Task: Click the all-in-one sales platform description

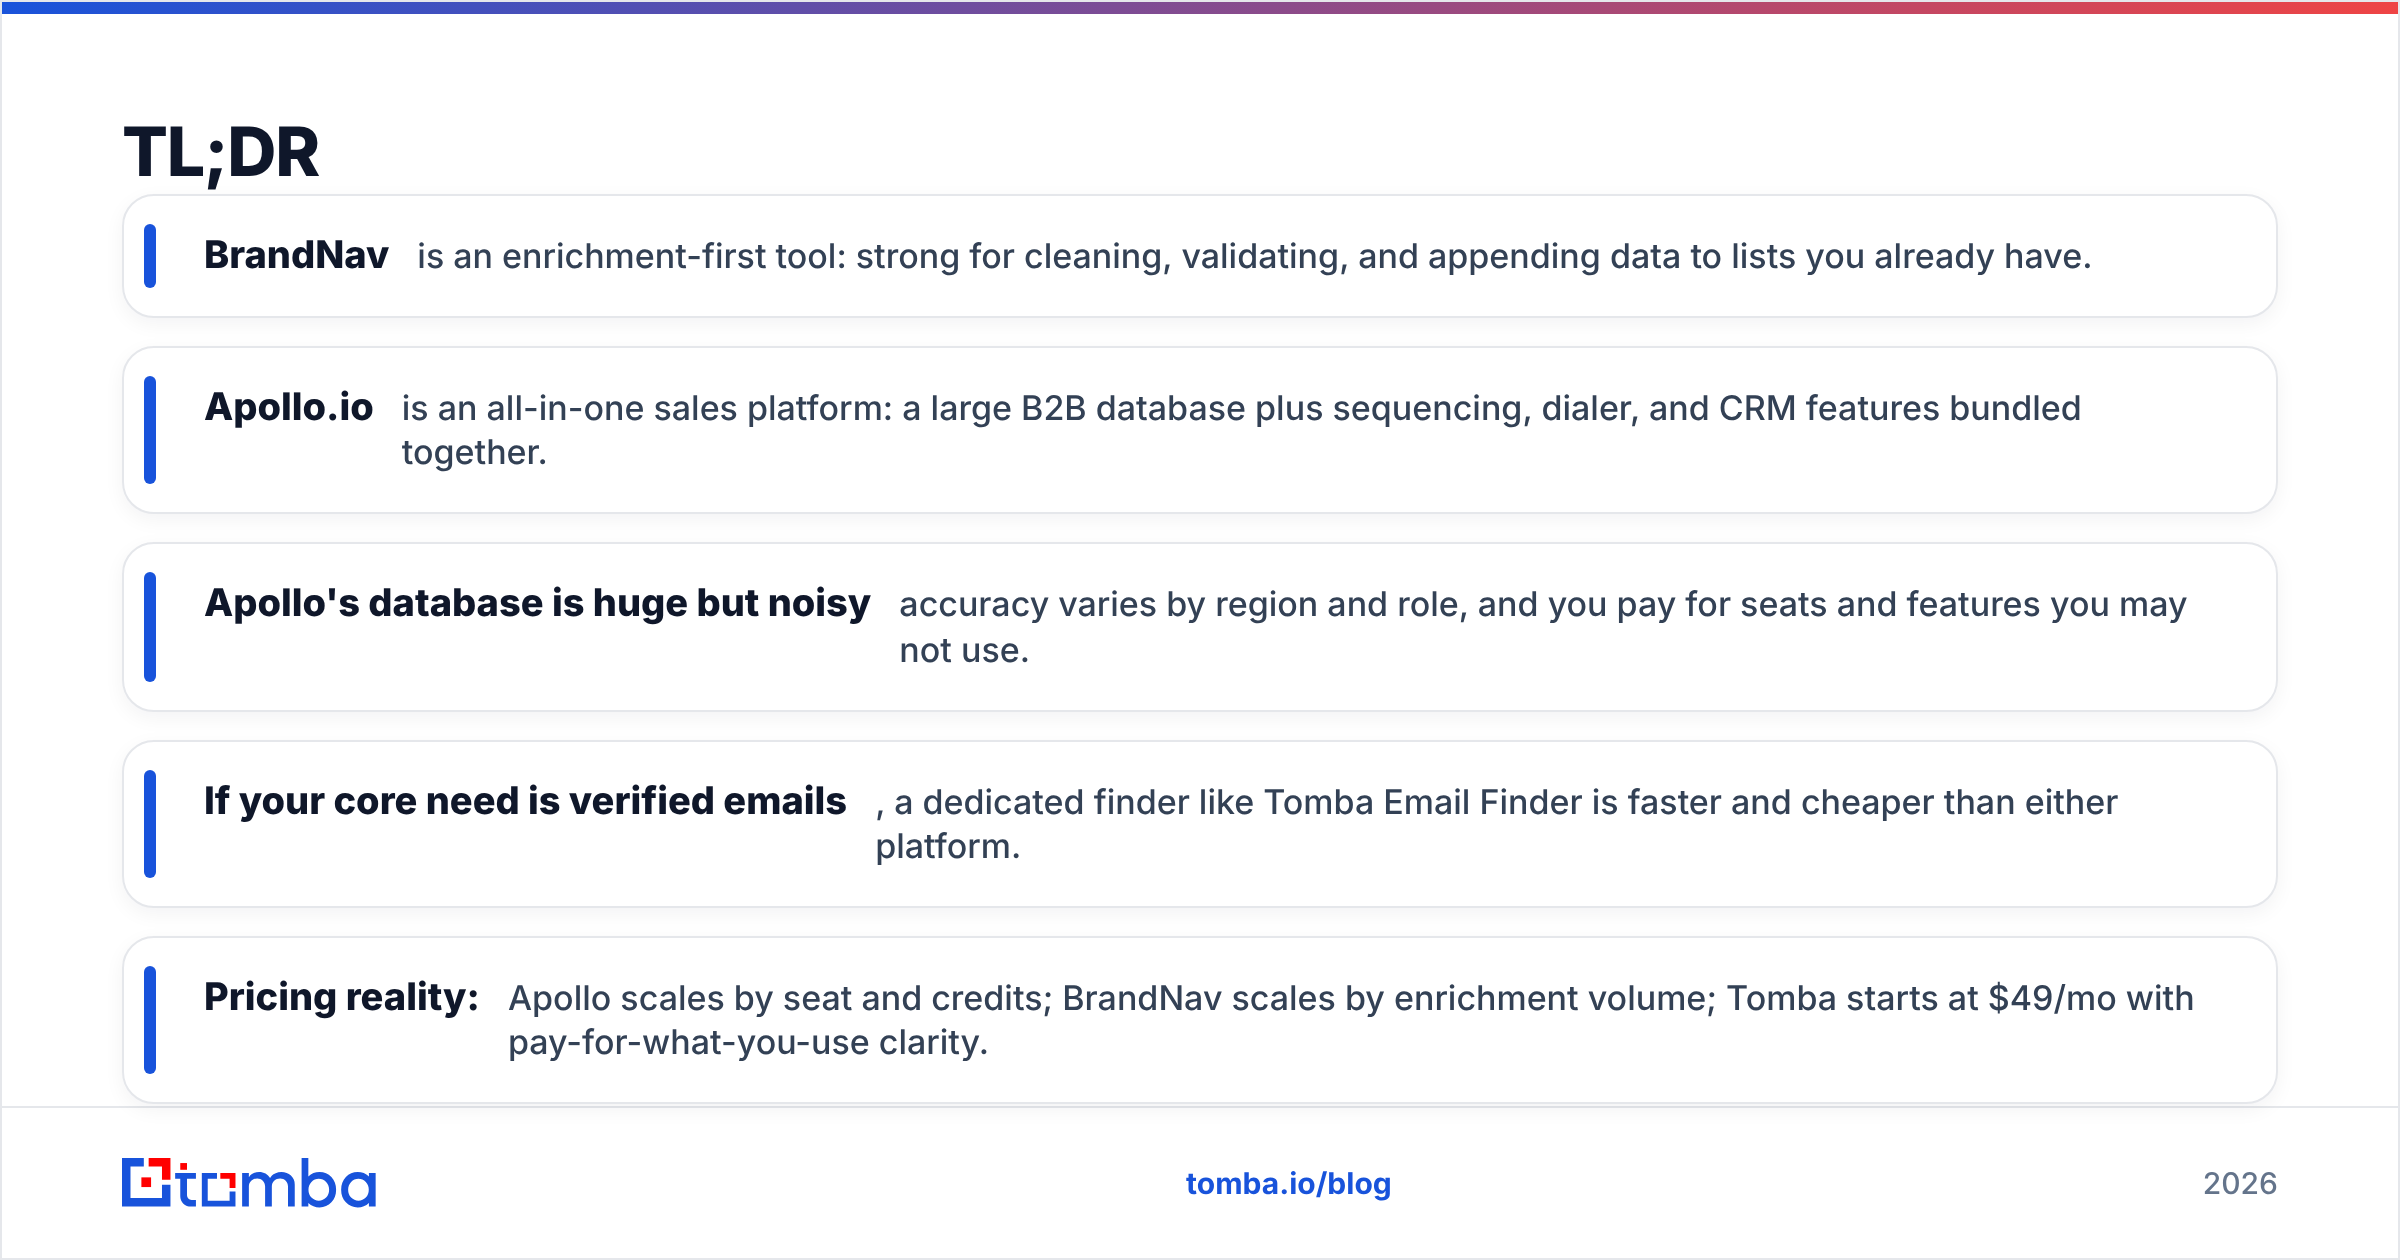Action: (x=1241, y=430)
